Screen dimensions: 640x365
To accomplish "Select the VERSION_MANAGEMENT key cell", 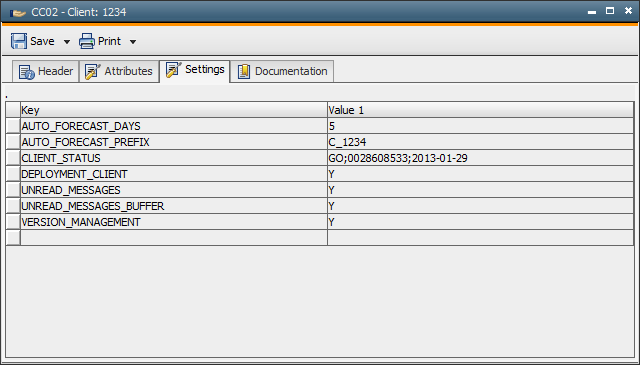I will pos(174,222).
